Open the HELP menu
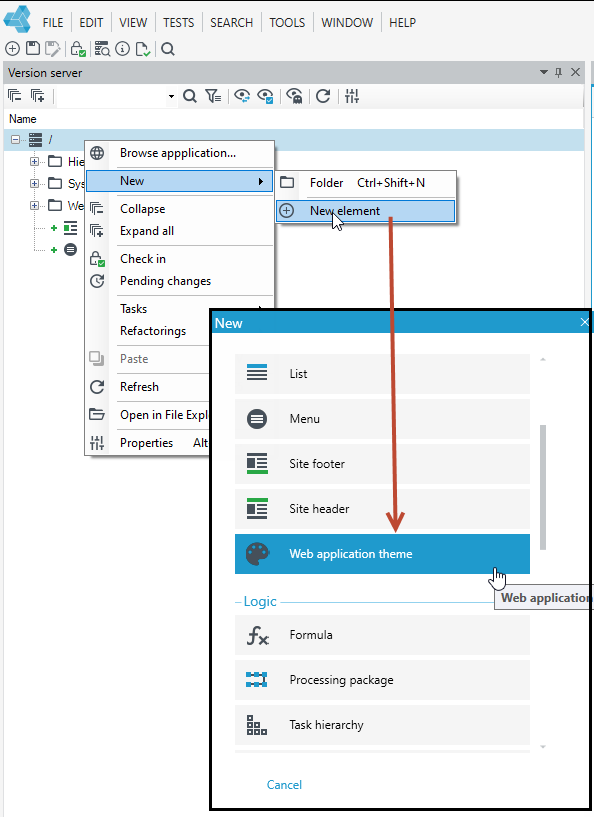Image resolution: width=594 pixels, height=817 pixels. click(x=402, y=22)
